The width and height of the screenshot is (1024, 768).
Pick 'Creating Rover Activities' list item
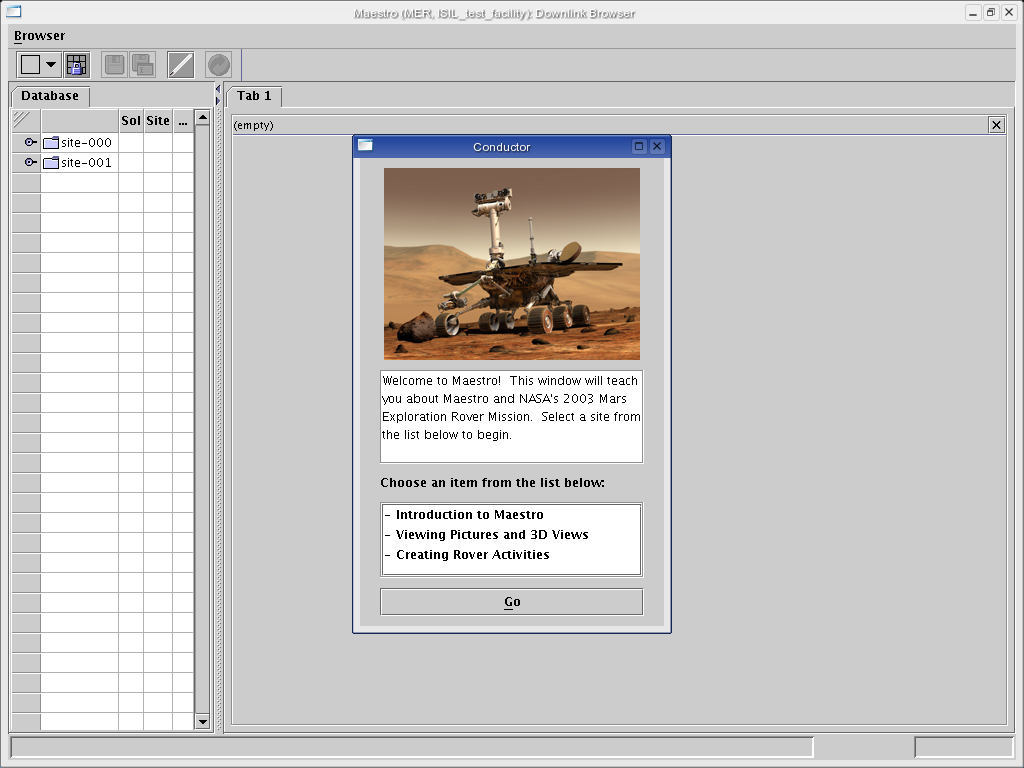472,555
